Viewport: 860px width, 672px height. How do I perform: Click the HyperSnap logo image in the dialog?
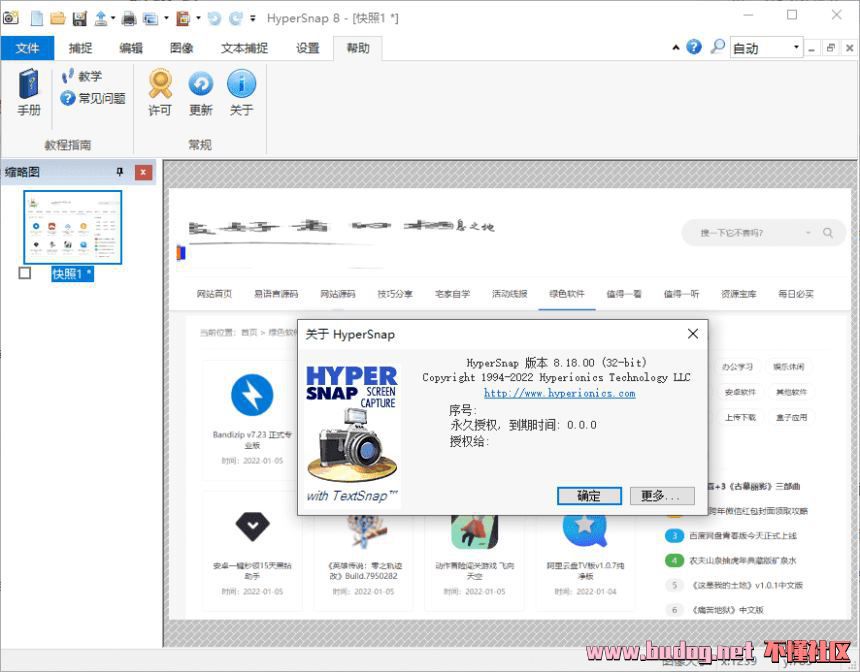point(352,434)
